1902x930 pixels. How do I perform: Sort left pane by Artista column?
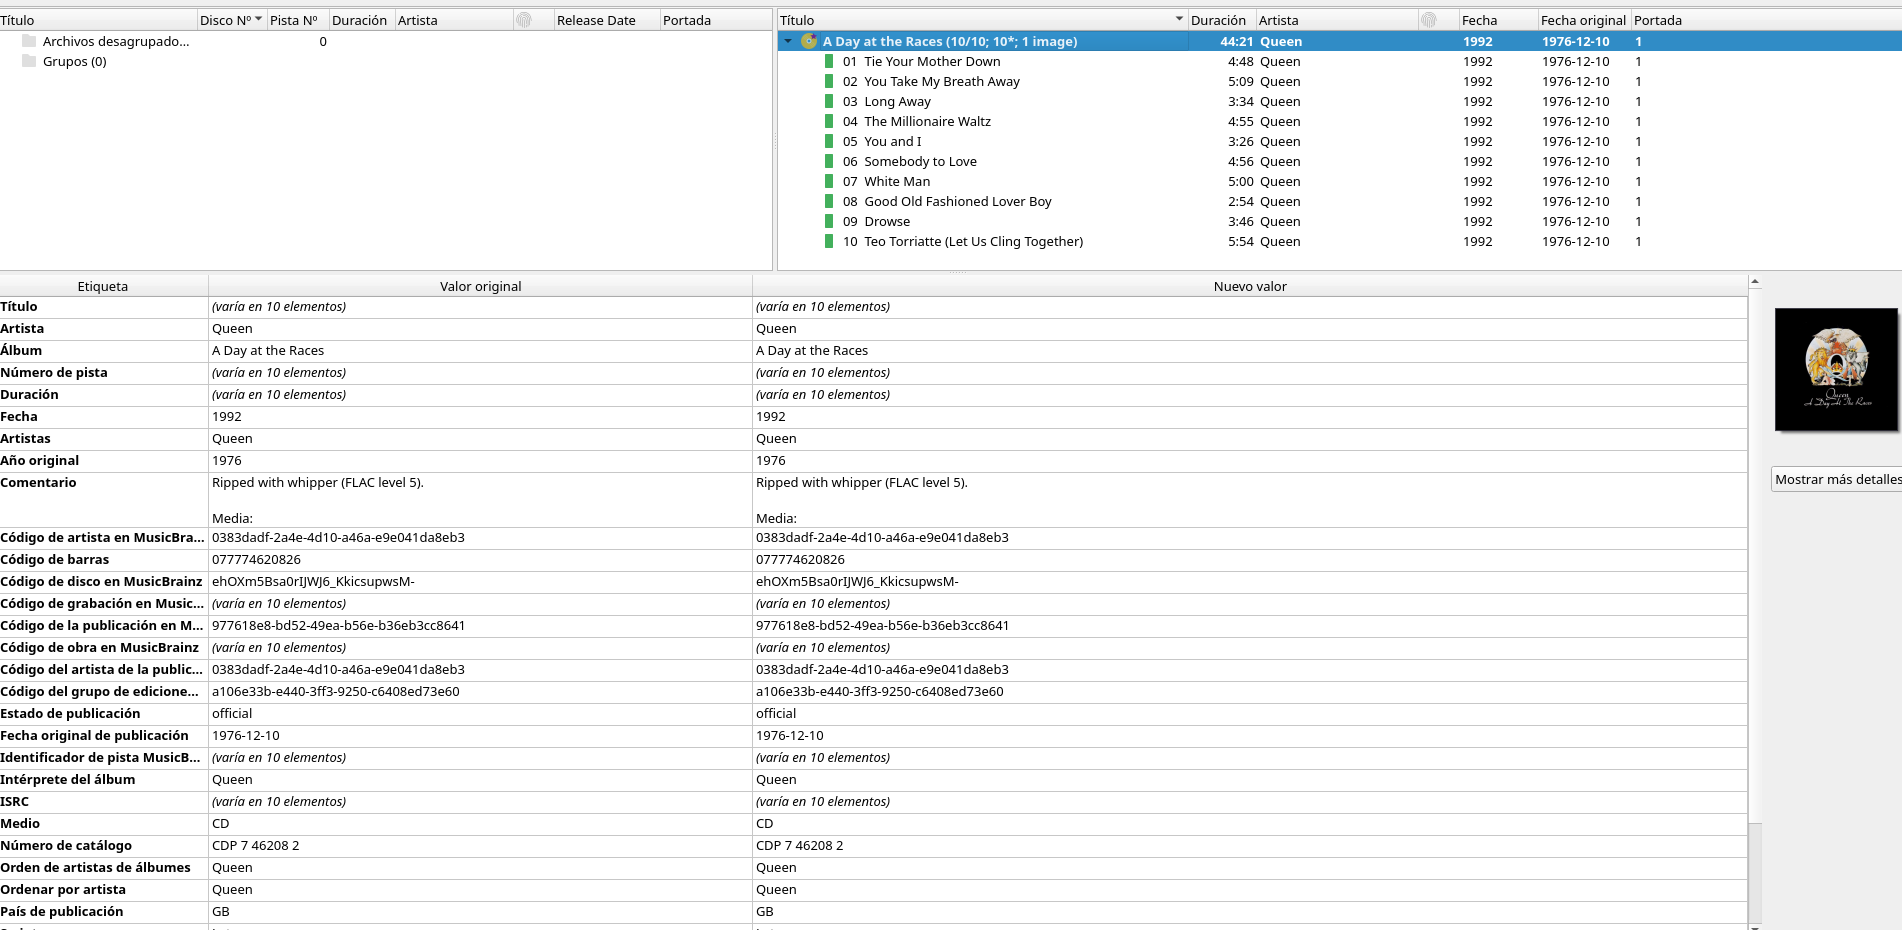click(x=453, y=20)
